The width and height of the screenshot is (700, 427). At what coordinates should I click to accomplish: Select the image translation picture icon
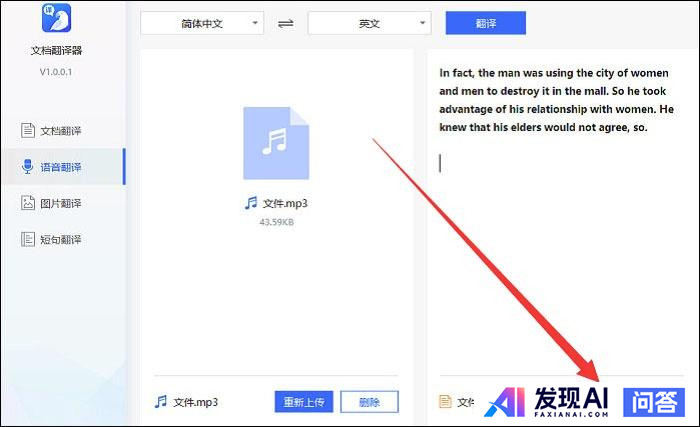tap(28, 203)
